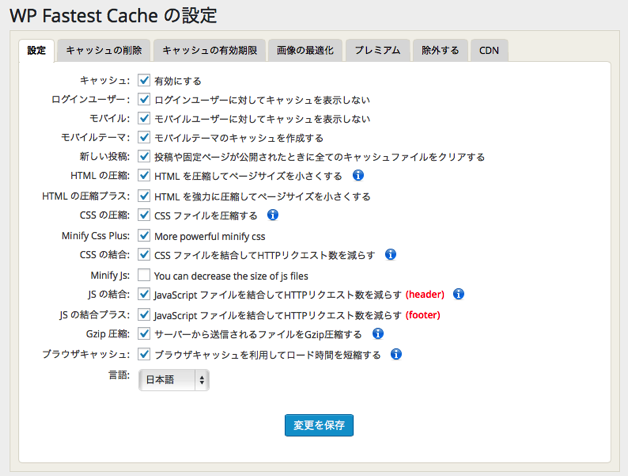This screenshot has width=628, height=476.
Task: Toggle JS の結合プラス footer checkbox
Action: [x=144, y=315]
